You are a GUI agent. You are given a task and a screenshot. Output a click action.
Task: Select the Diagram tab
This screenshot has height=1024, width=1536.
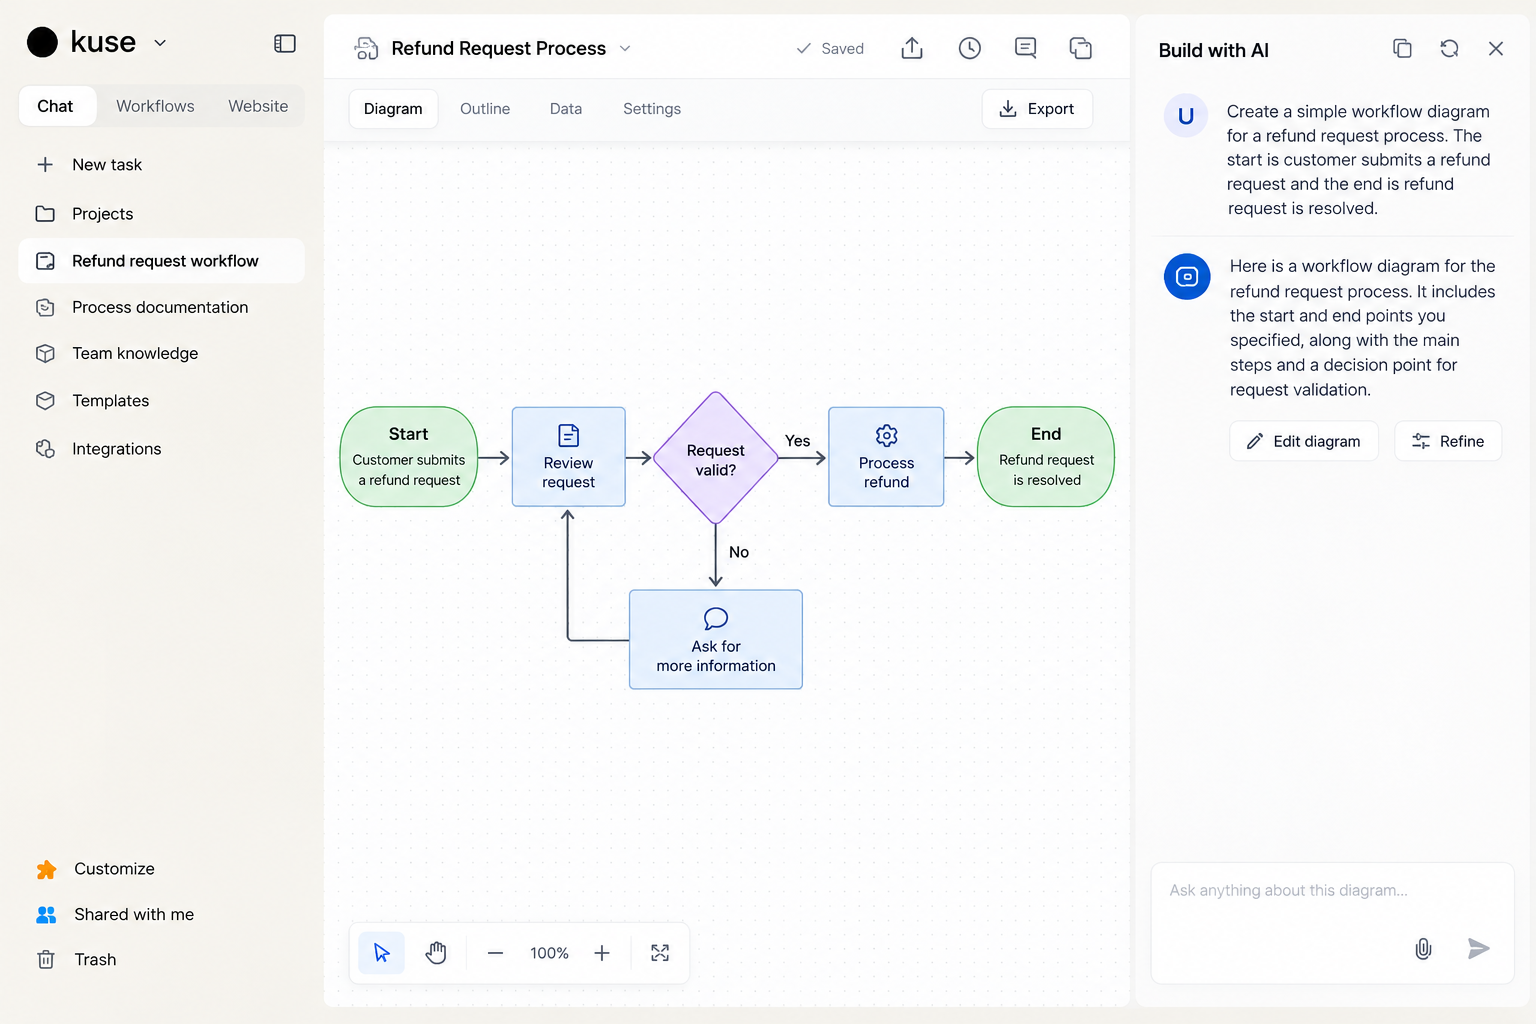(x=393, y=109)
